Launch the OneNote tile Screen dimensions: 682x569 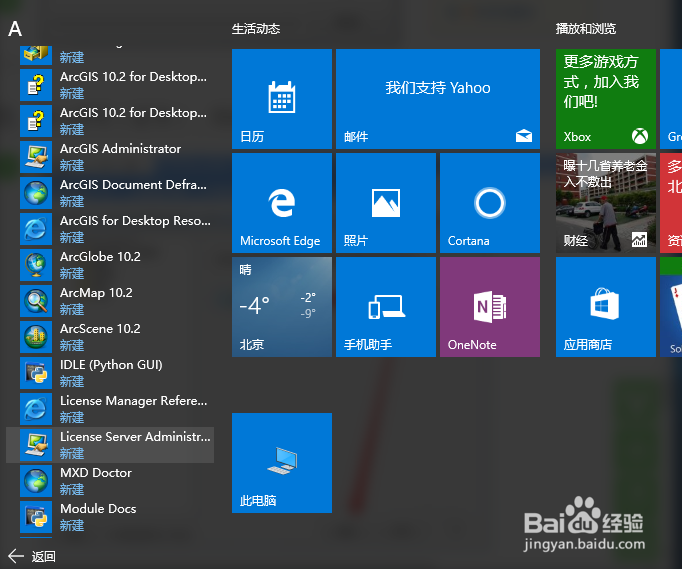(490, 307)
